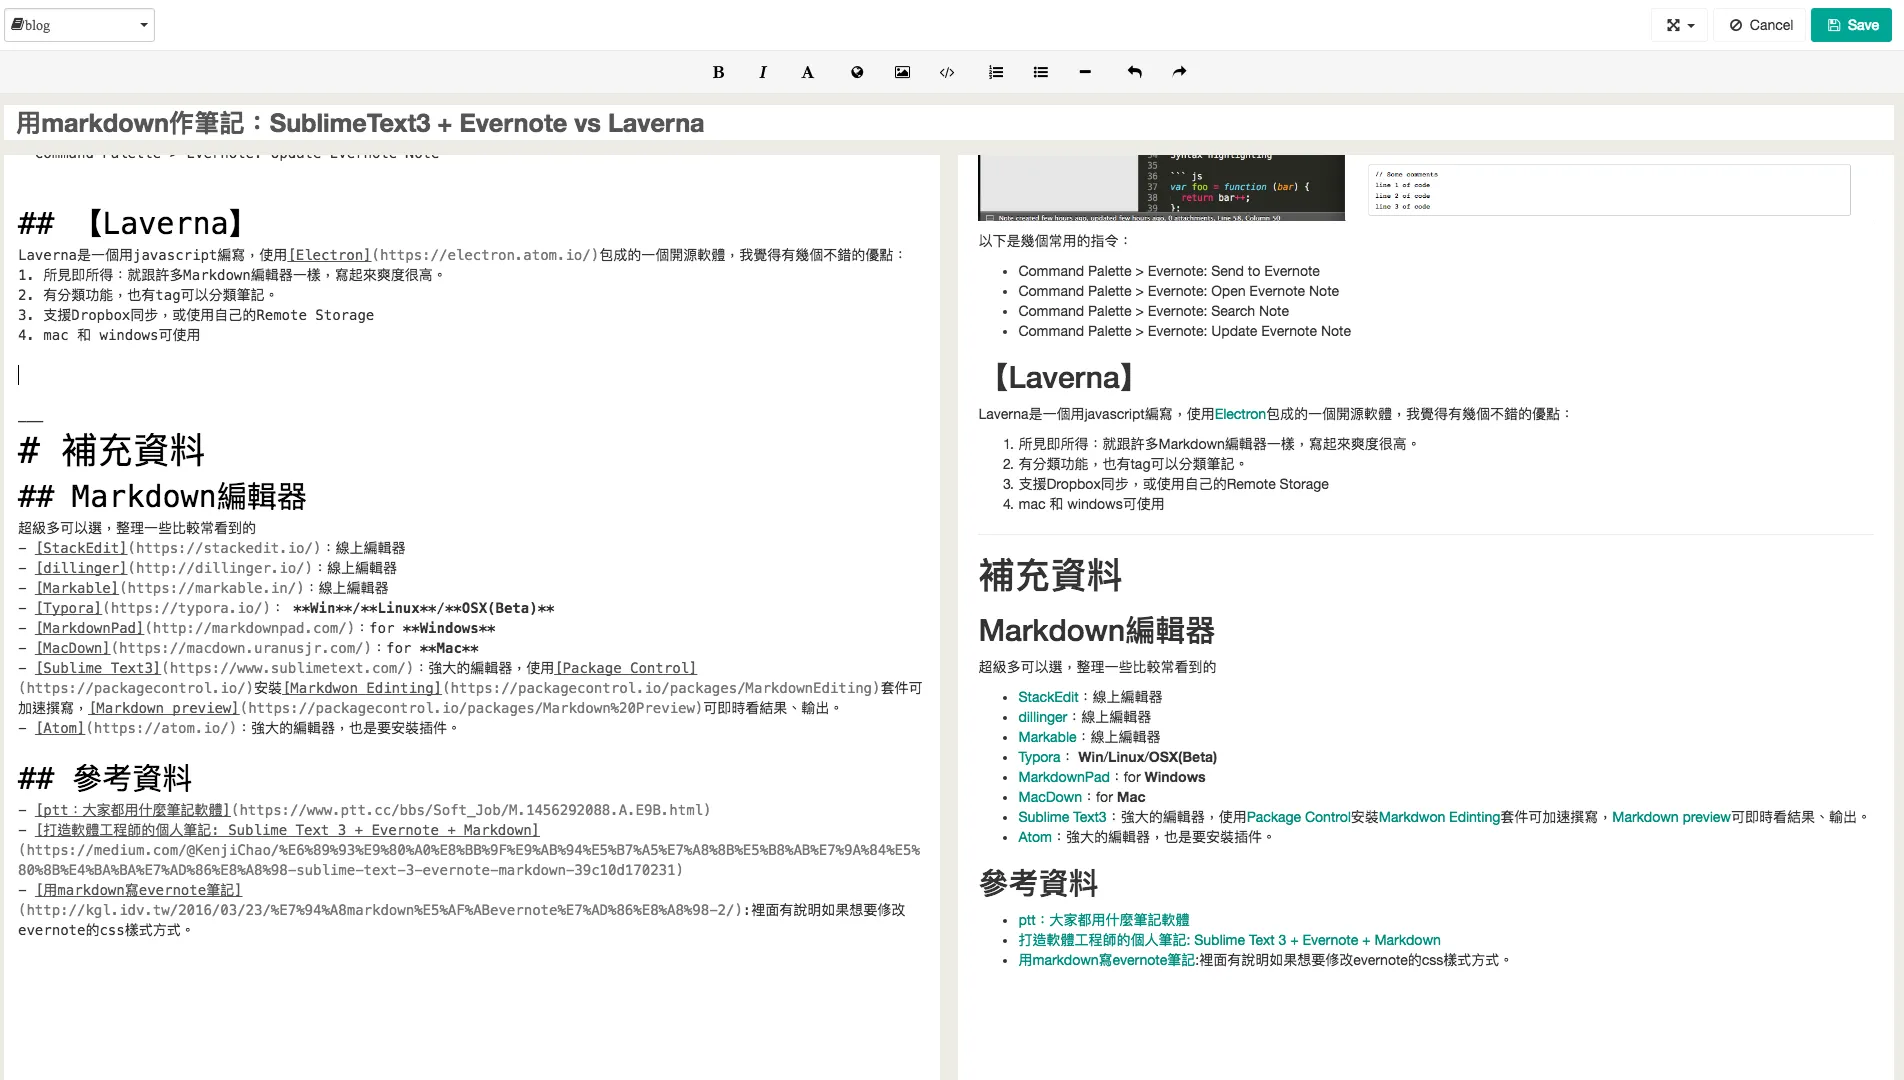Follow the Electron link in preview

click(x=1240, y=413)
